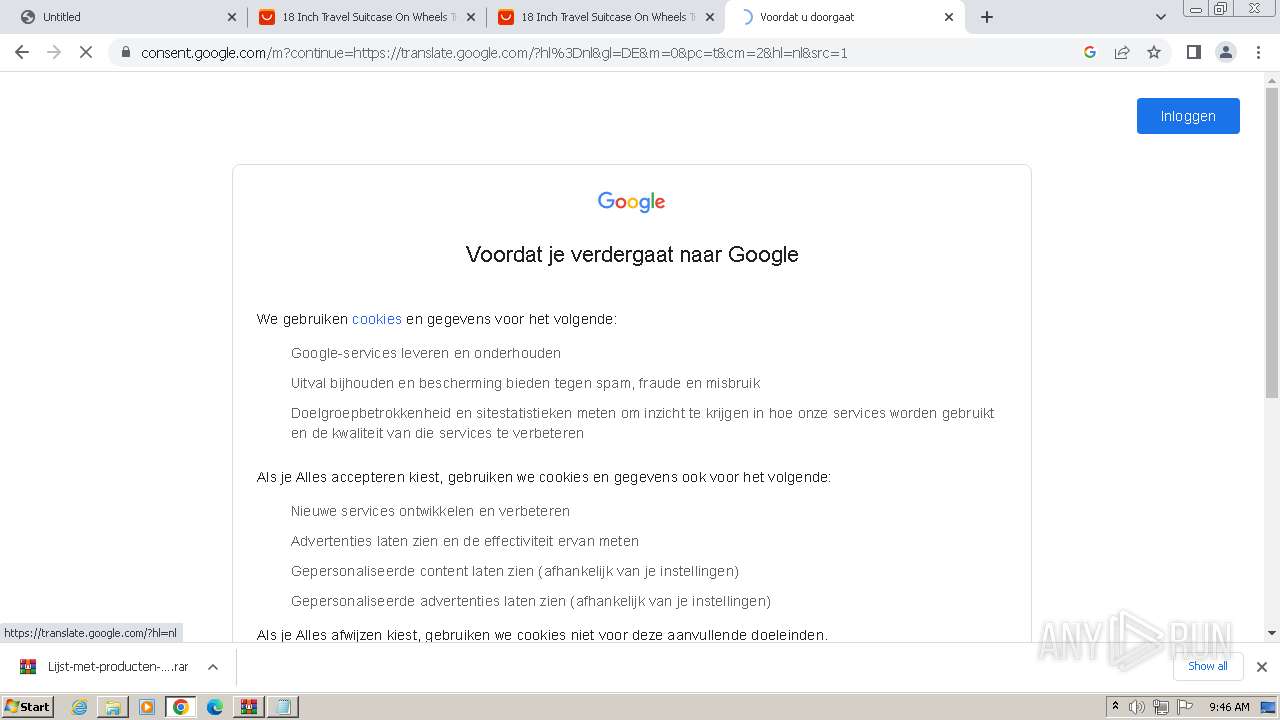Click the Inloggen button
1280x720 pixels.
pos(1188,116)
